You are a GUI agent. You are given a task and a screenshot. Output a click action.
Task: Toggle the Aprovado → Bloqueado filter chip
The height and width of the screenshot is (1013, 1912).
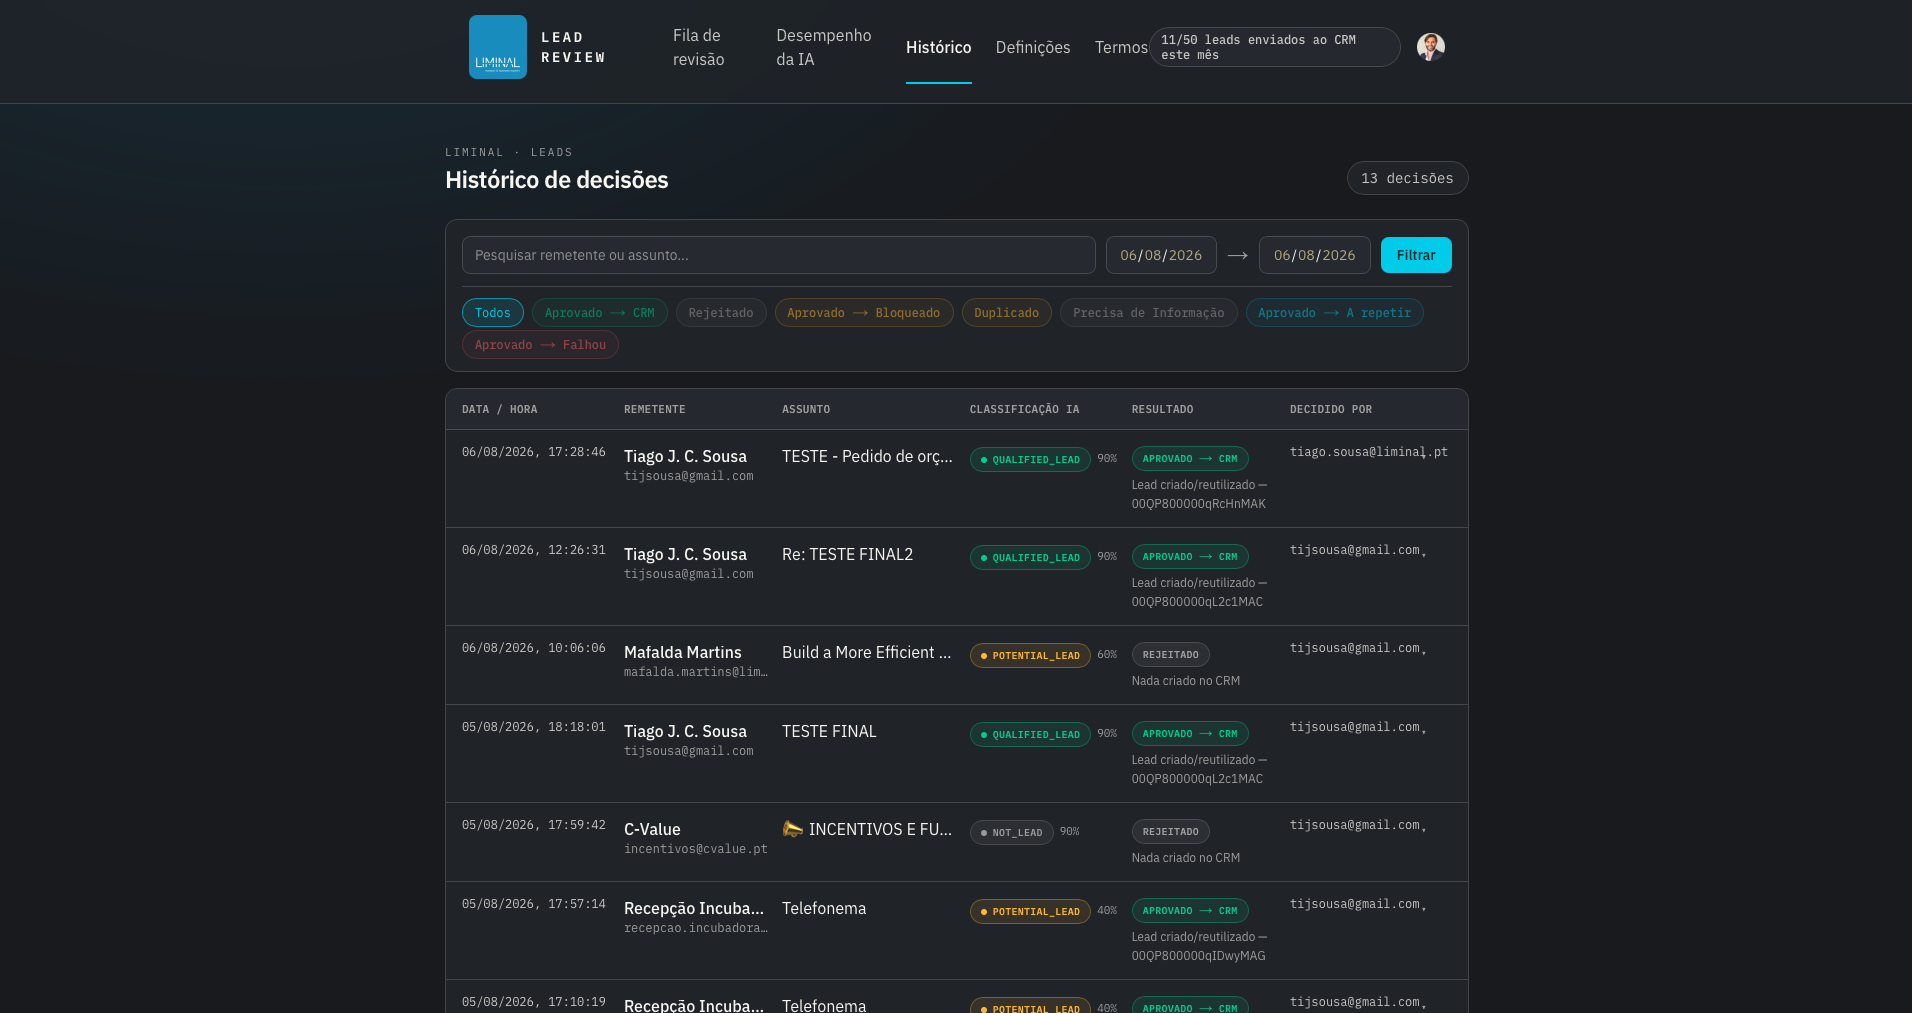point(864,313)
